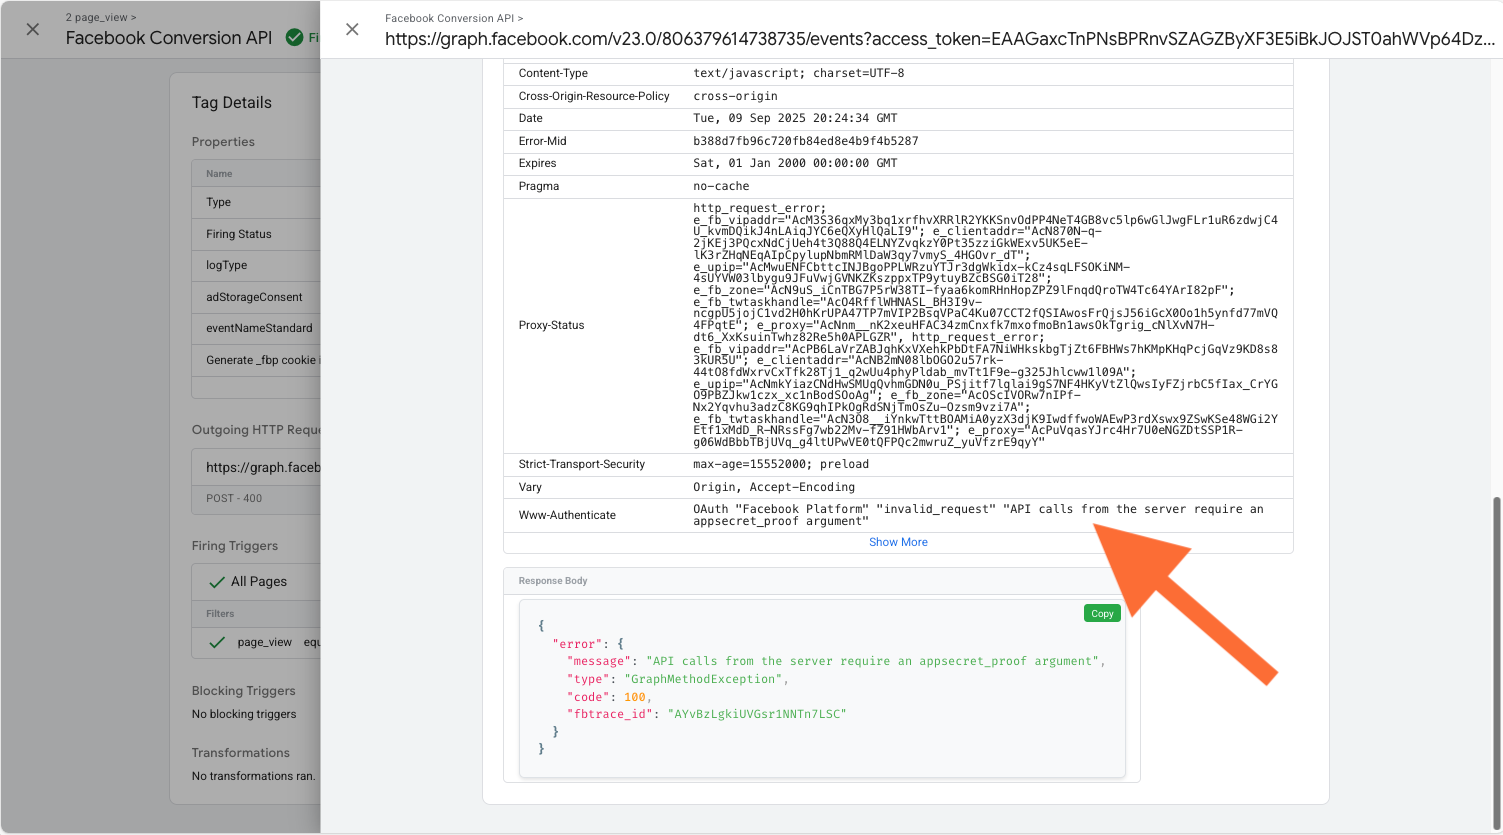The width and height of the screenshot is (1503, 835).
Task: Click the All Pages trigger checkmark icon
Action: pyautogui.click(x=217, y=581)
